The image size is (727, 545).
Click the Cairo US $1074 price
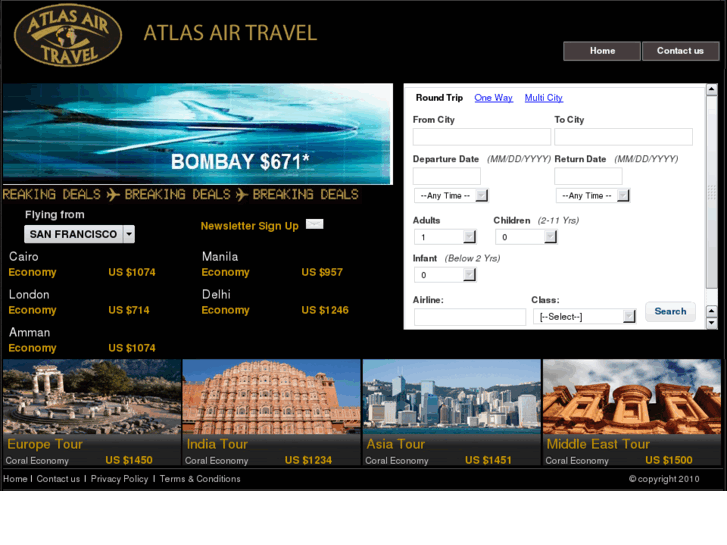(x=132, y=272)
